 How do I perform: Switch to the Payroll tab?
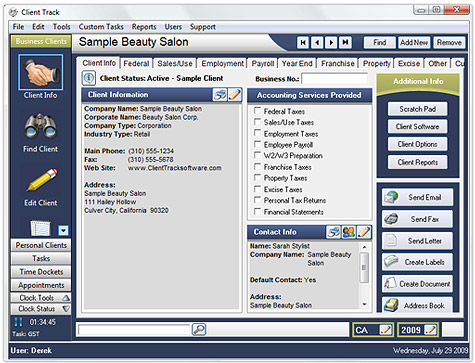click(x=263, y=63)
